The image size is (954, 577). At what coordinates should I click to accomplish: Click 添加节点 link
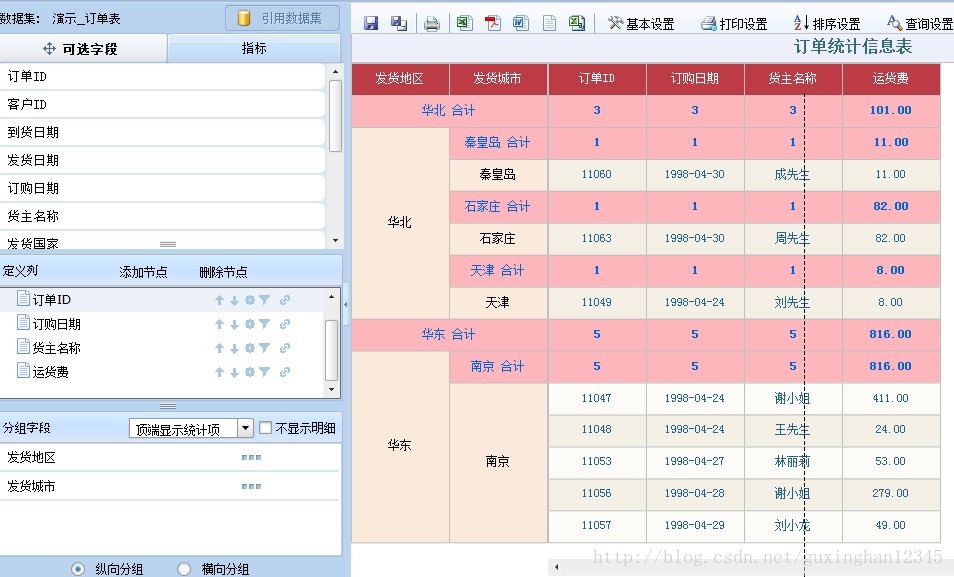point(143,272)
